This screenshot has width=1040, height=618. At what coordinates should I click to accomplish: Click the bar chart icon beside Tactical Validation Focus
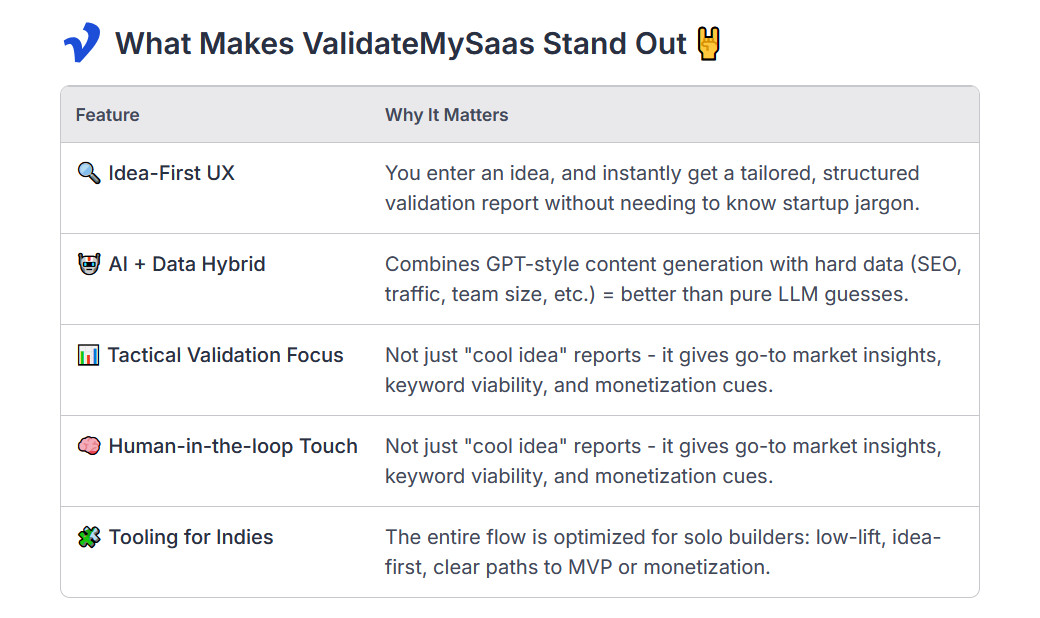coord(88,355)
